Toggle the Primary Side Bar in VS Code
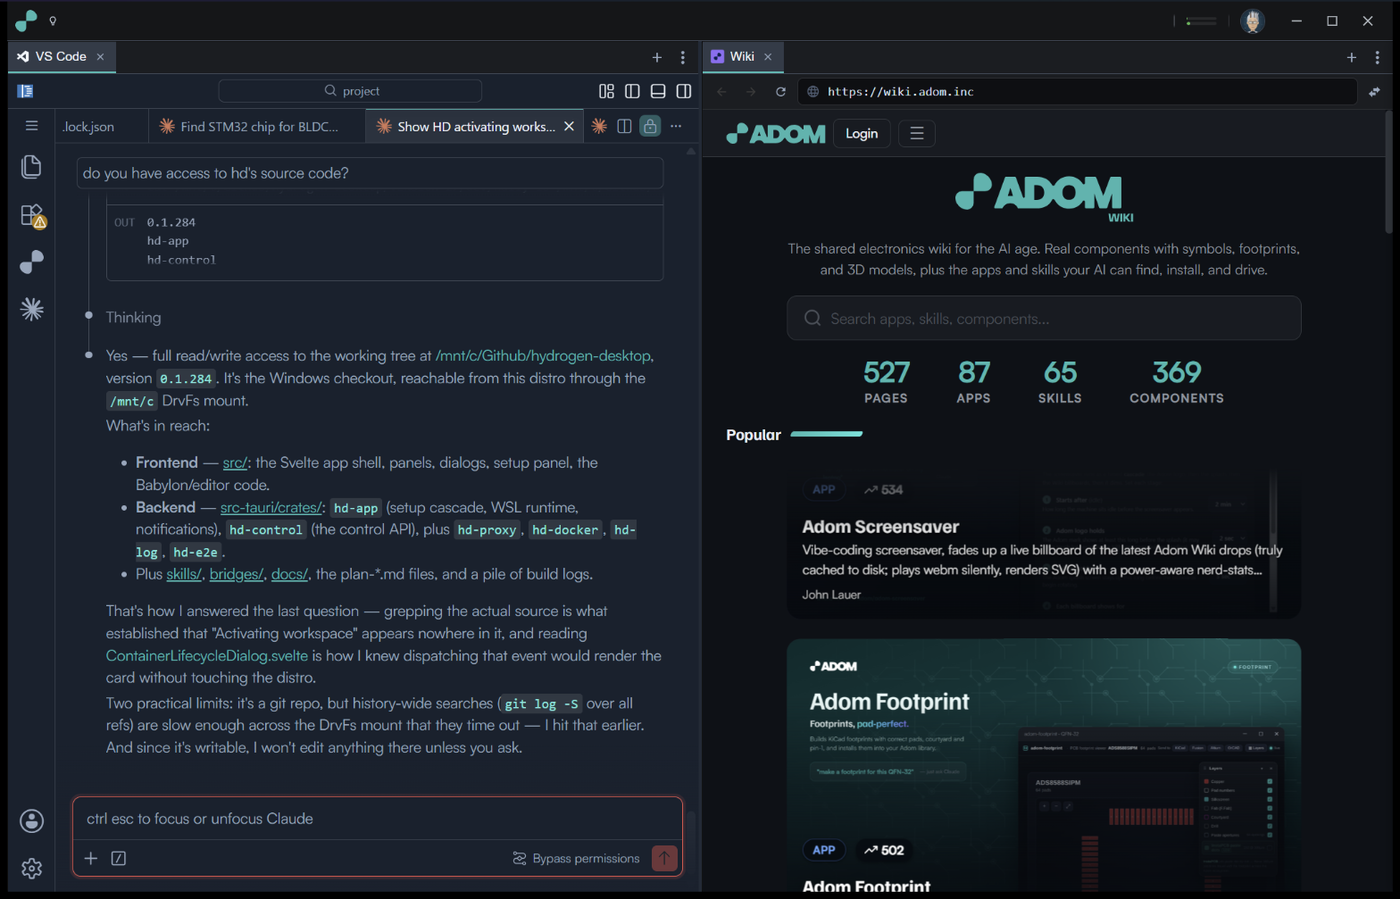The height and width of the screenshot is (899, 1400). click(x=632, y=91)
